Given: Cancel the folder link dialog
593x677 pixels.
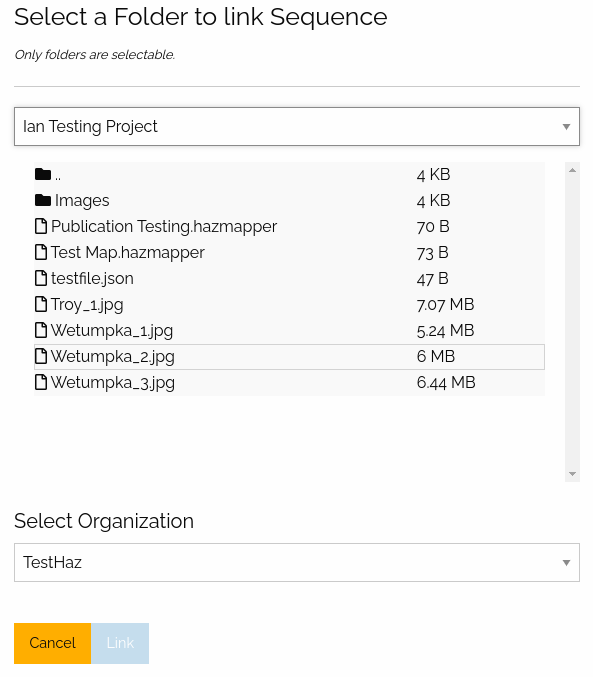Looking at the screenshot, I should click(x=53, y=643).
